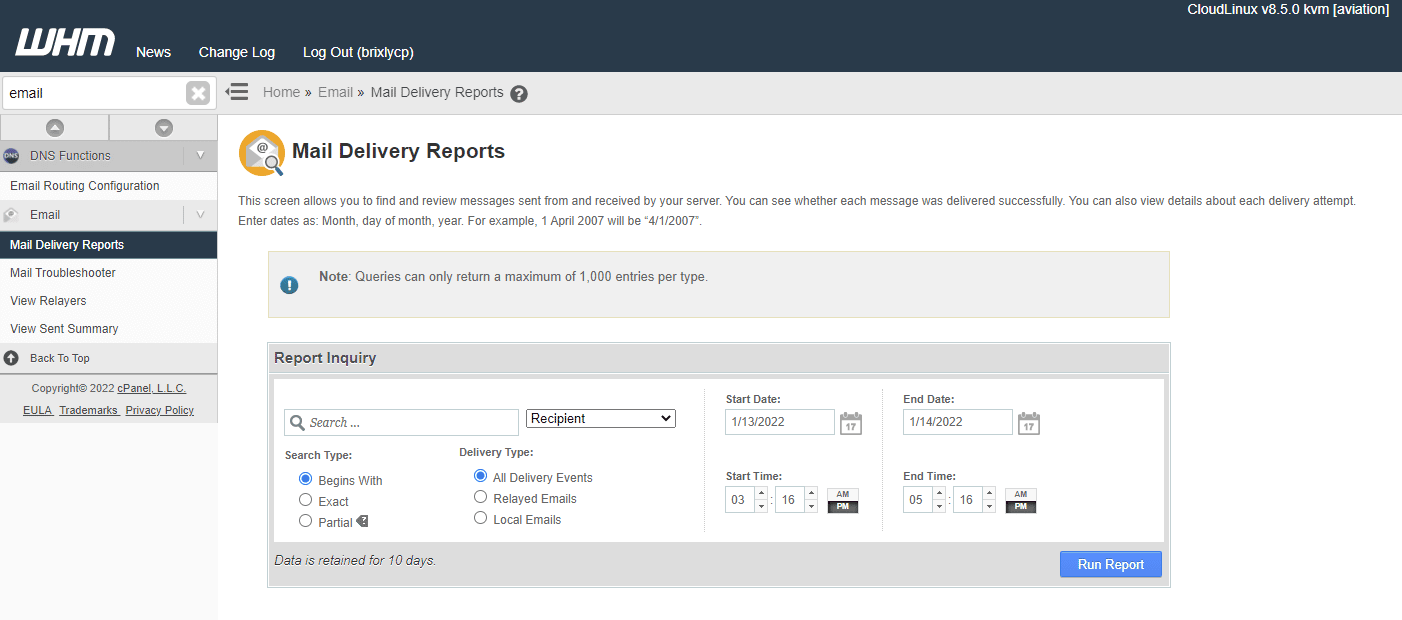Increase End Time minutes
Image resolution: width=1402 pixels, height=620 pixels.
(989, 493)
